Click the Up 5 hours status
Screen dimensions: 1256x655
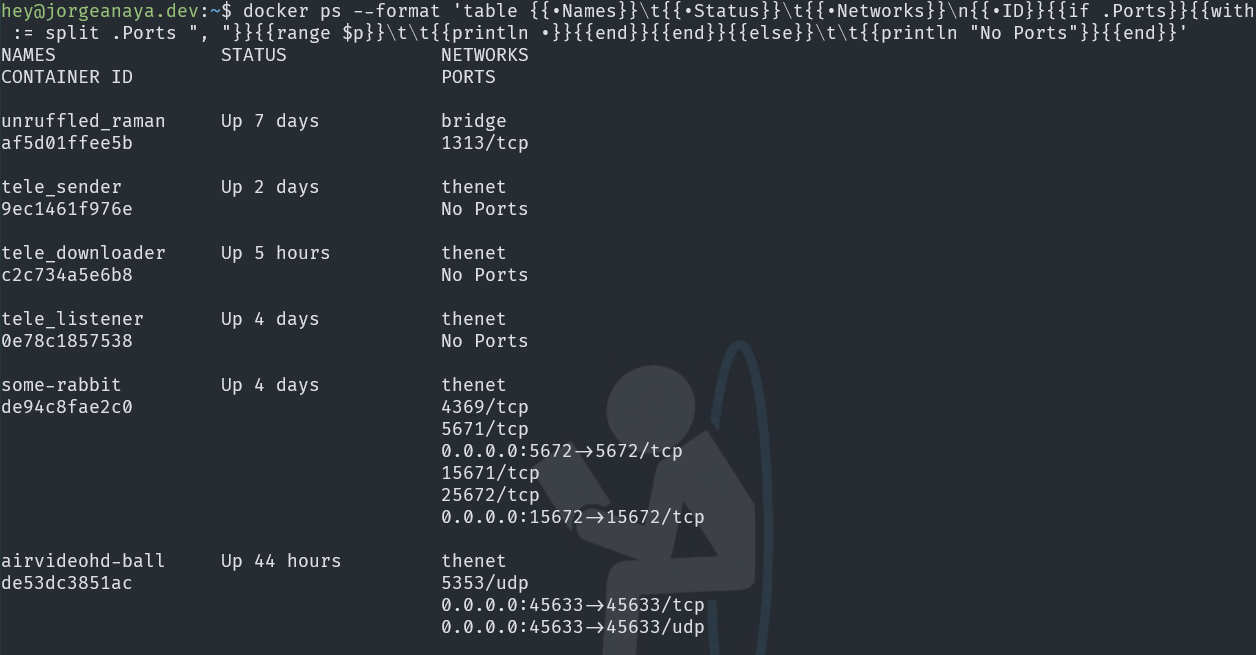(x=276, y=253)
